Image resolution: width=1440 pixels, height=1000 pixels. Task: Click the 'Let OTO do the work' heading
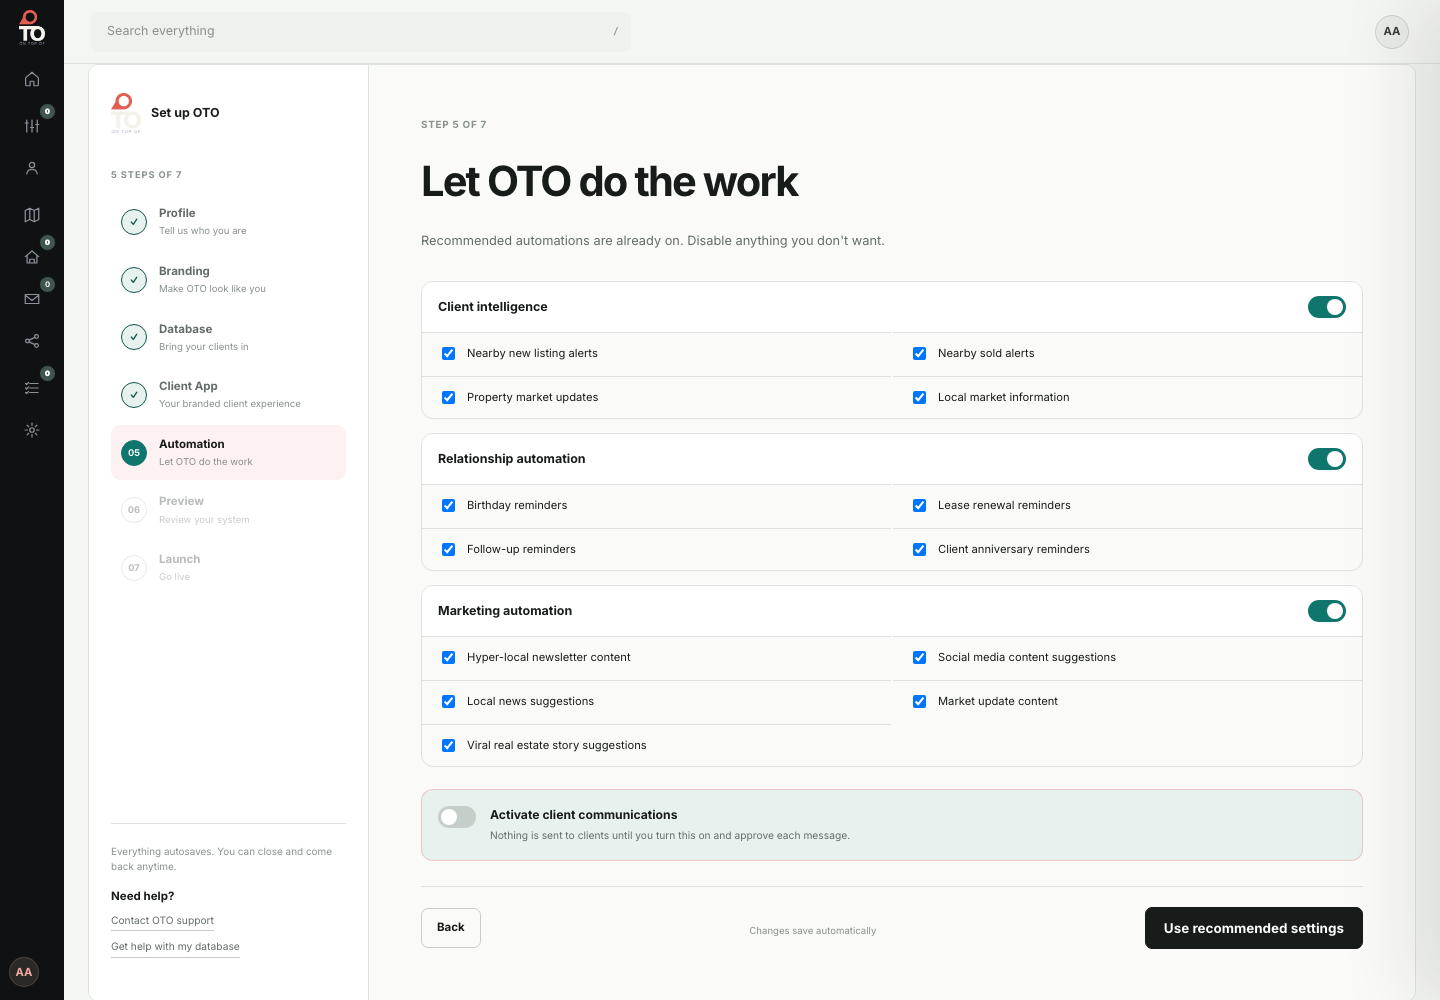(610, 182)
